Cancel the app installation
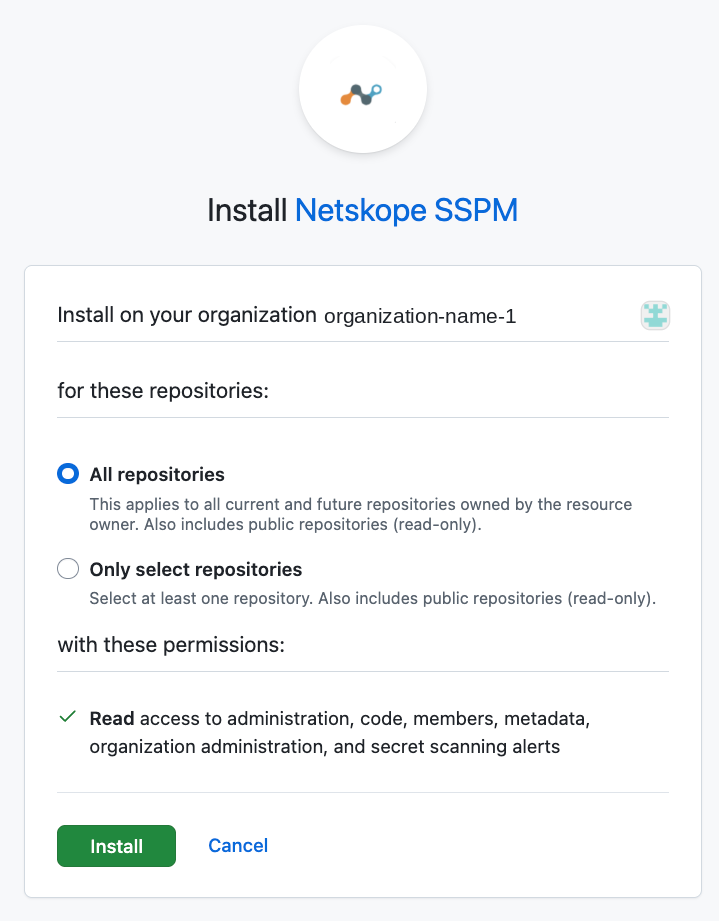719x921 pixels. tap(238, 845)
